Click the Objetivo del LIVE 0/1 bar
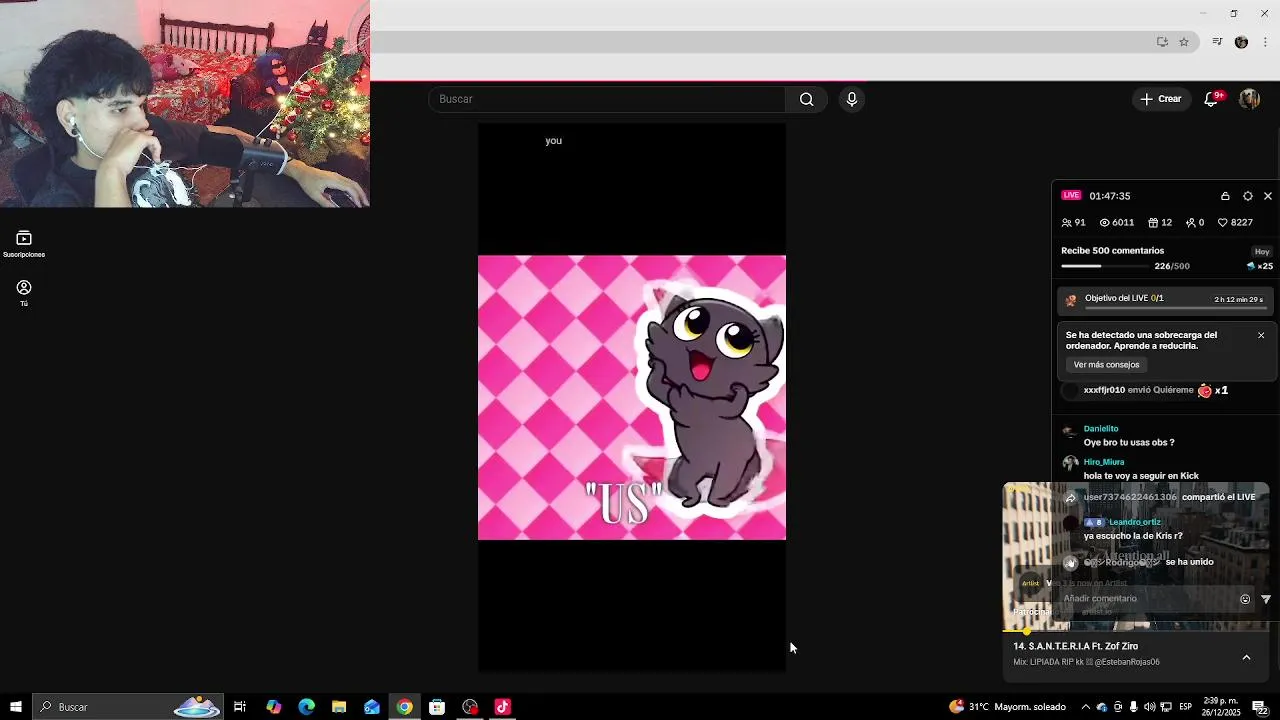Screen dimensions: 1280x720 [1166, 299]
